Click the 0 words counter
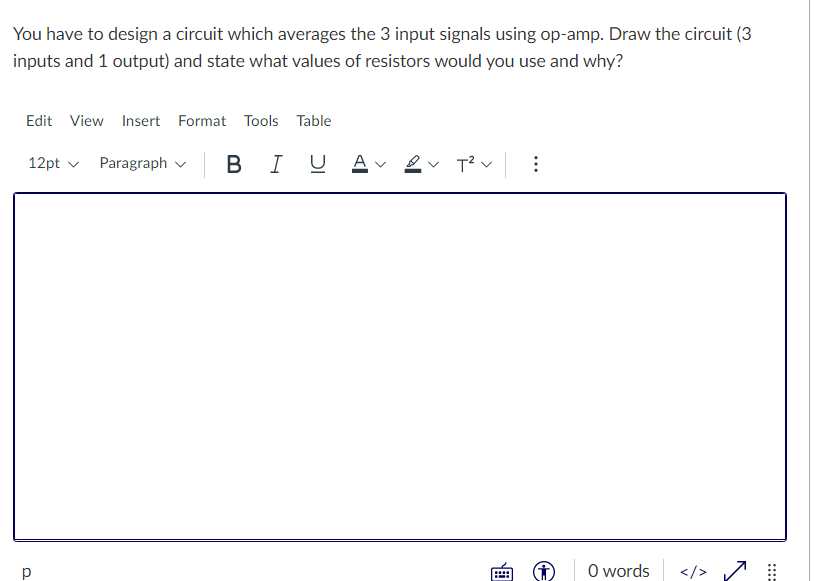This screenshot has width=819, height=581. (x=617, y=571)
